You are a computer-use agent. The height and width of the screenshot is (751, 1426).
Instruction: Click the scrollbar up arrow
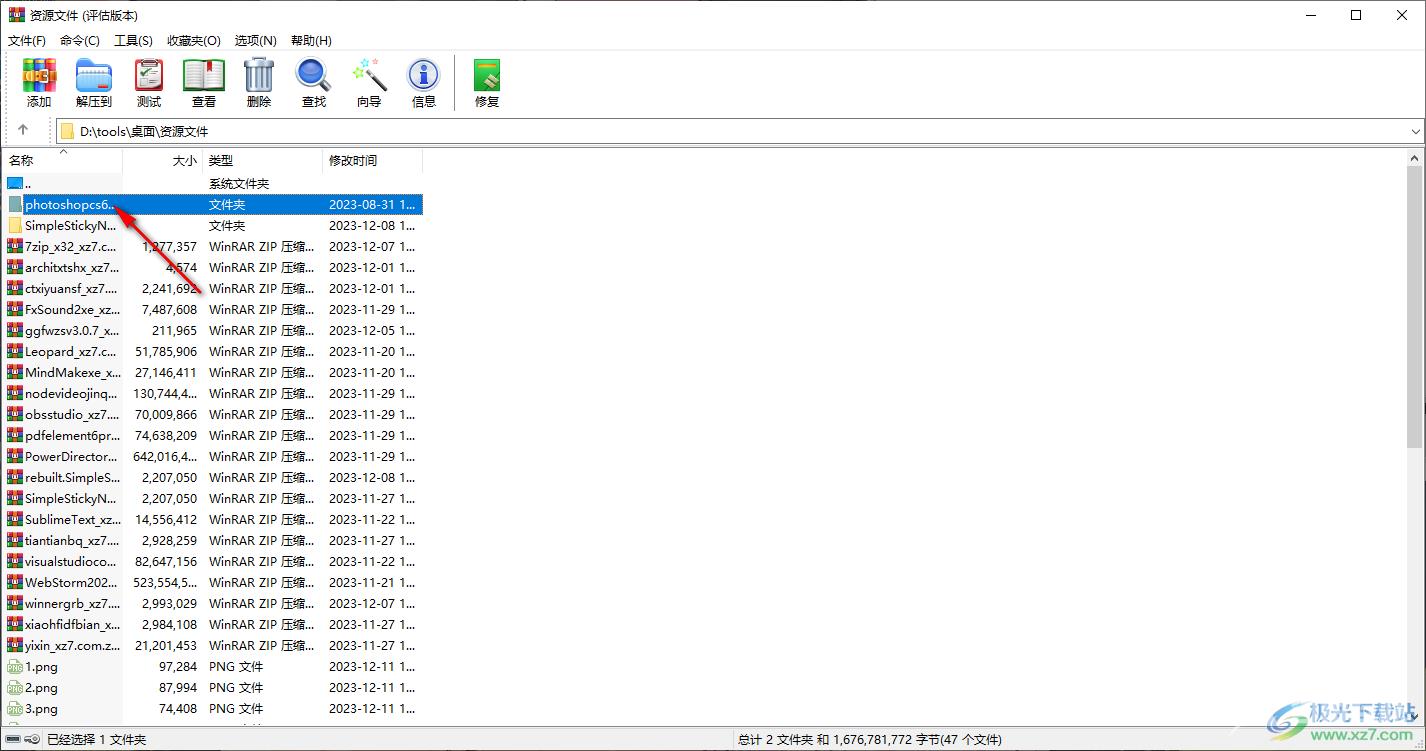[x=1414, y=158]
